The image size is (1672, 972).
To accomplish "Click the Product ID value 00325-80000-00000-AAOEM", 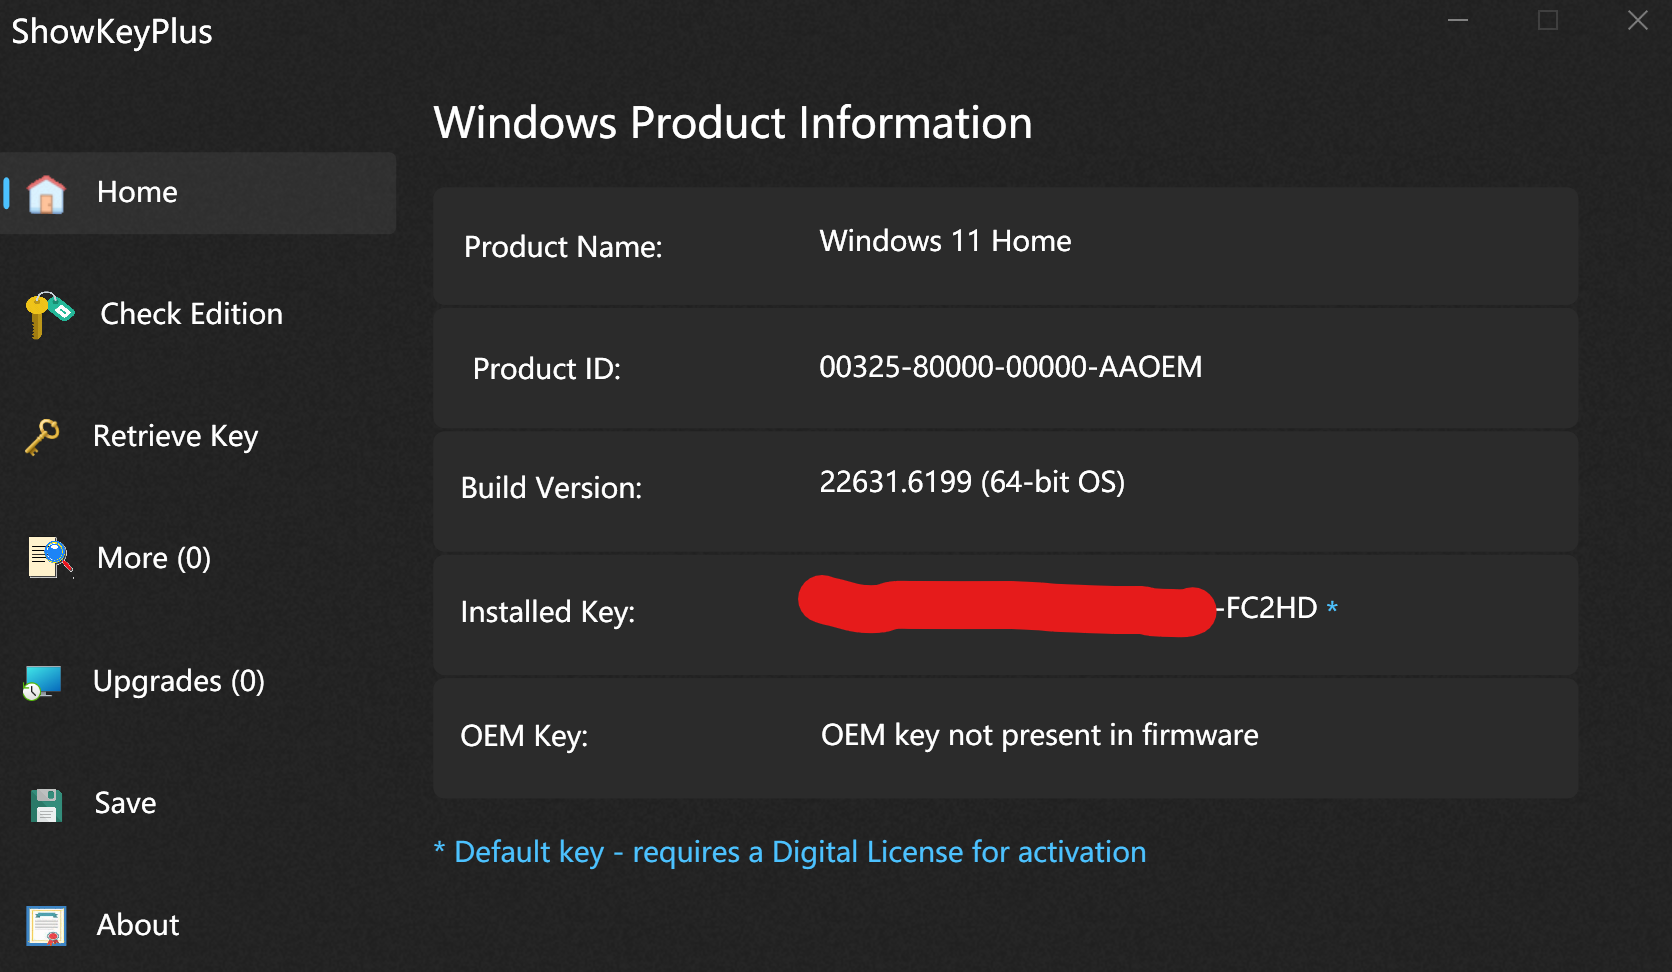I will (x=1010, y=367).
